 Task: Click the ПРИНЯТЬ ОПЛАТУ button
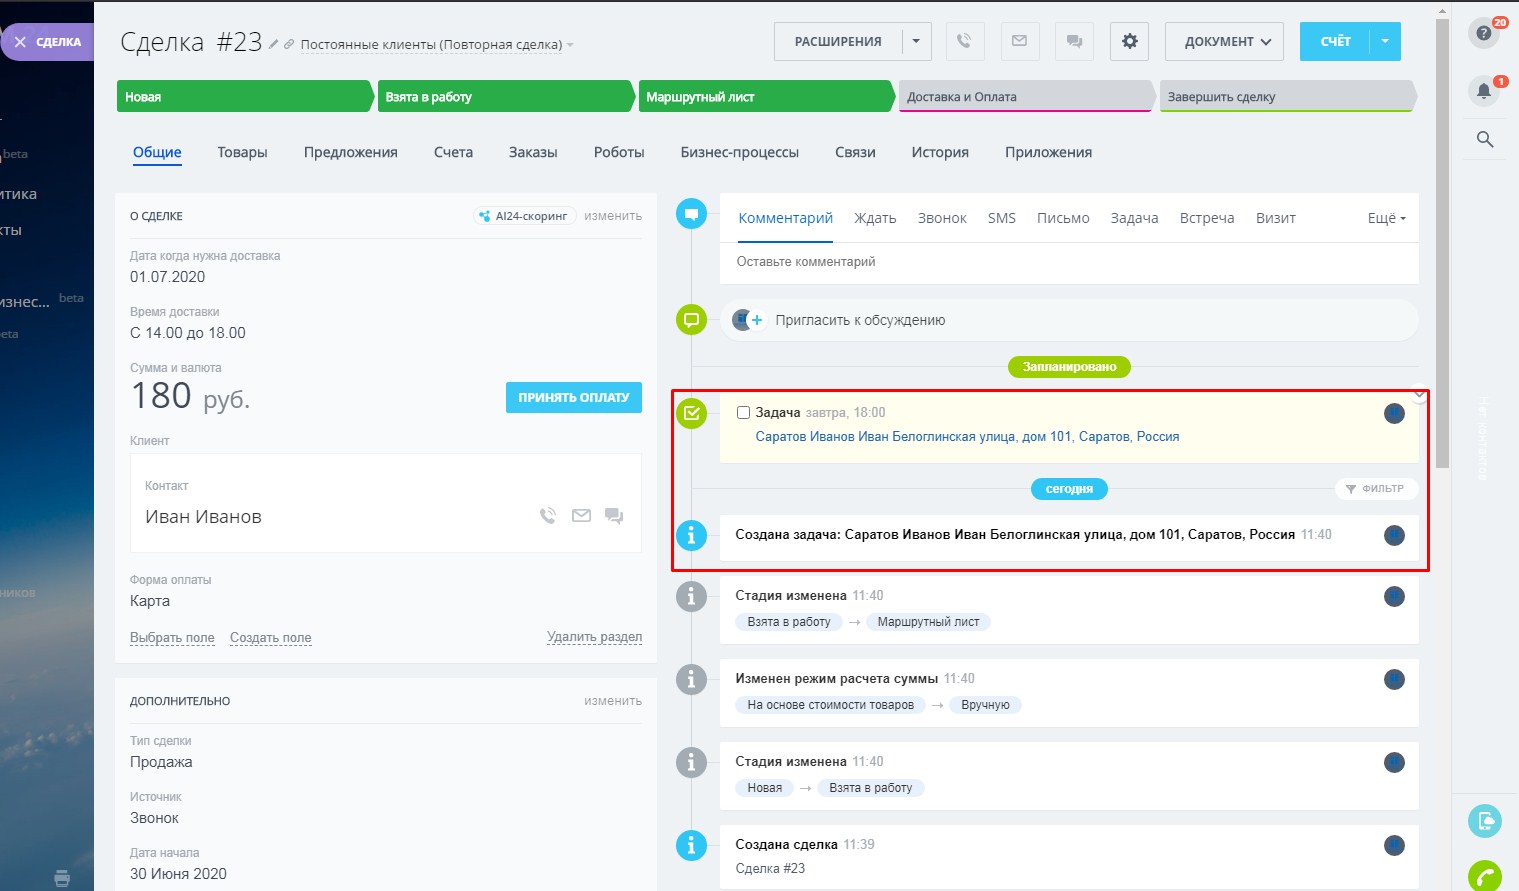[x=573, y=397]
